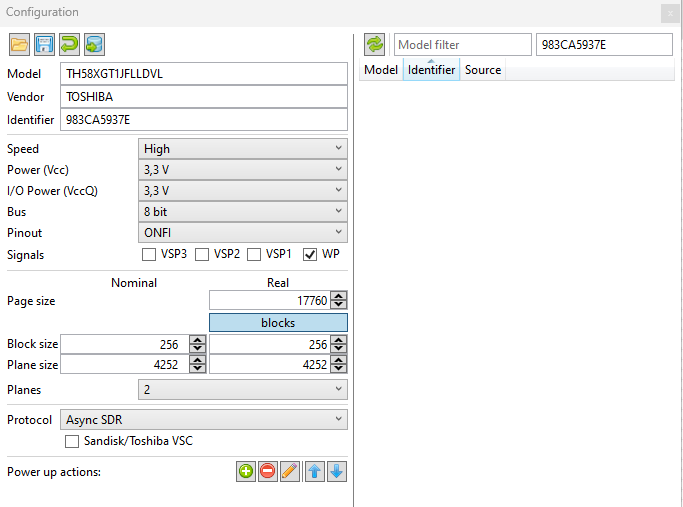This screenshot has width=683, height=507.
Task: Increase real Block size value
Action: [x=338, y=340]
